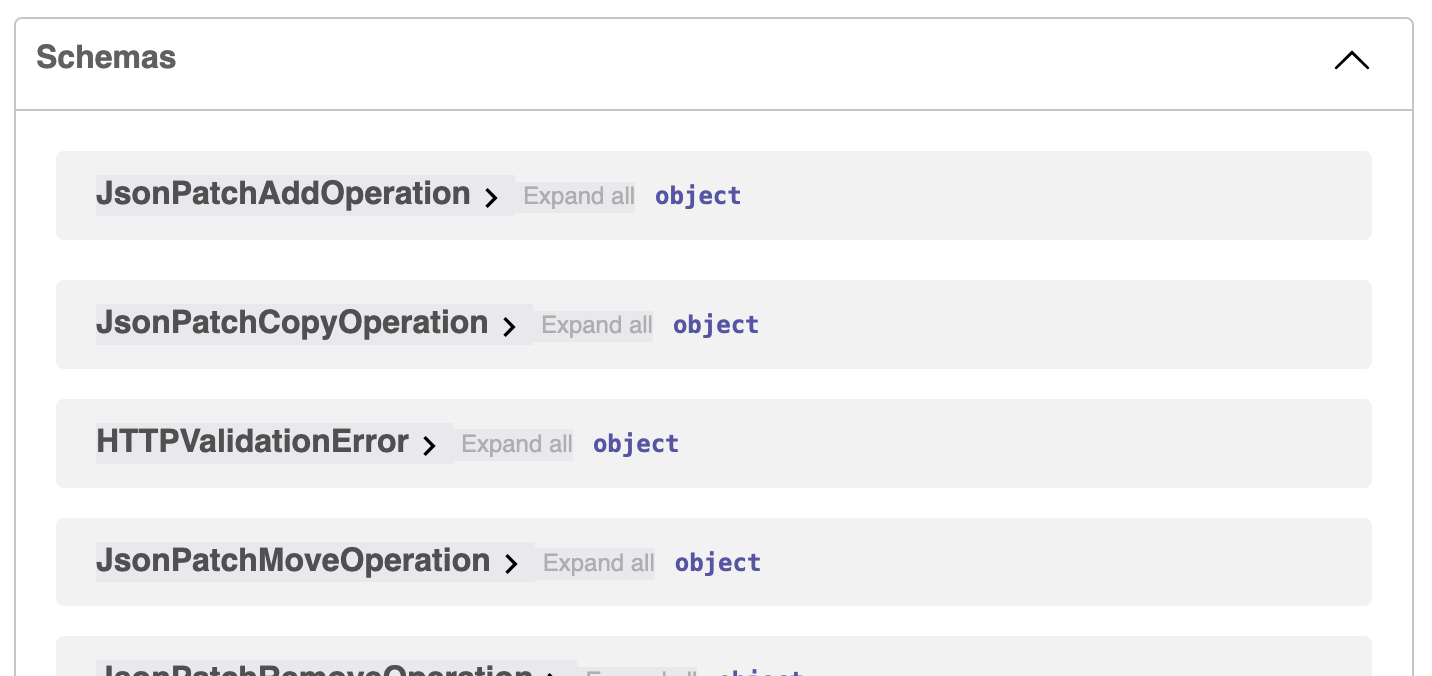This screenshot has height=676, width=1432.
Task: Click the Schemas section heading
Action: point(106,58)
